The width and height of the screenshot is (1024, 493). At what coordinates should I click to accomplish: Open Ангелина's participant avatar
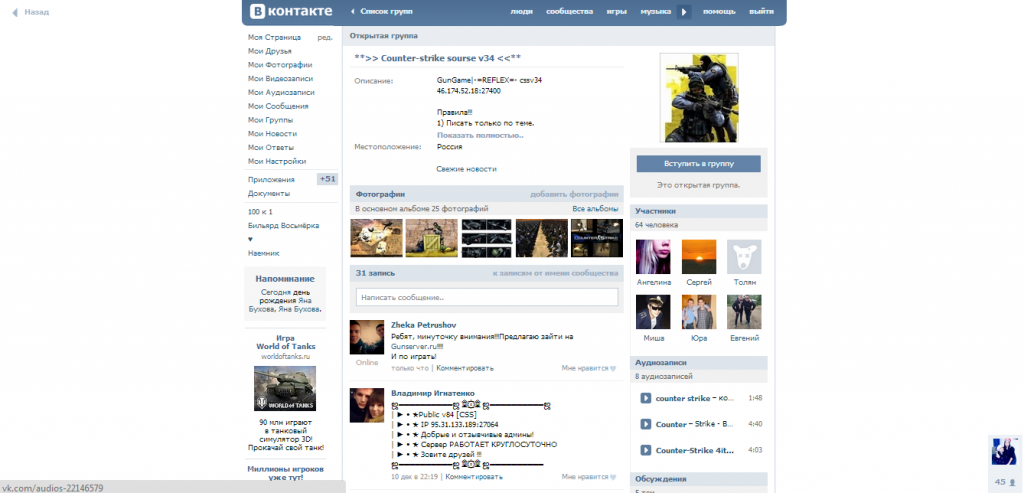[653, 257]
